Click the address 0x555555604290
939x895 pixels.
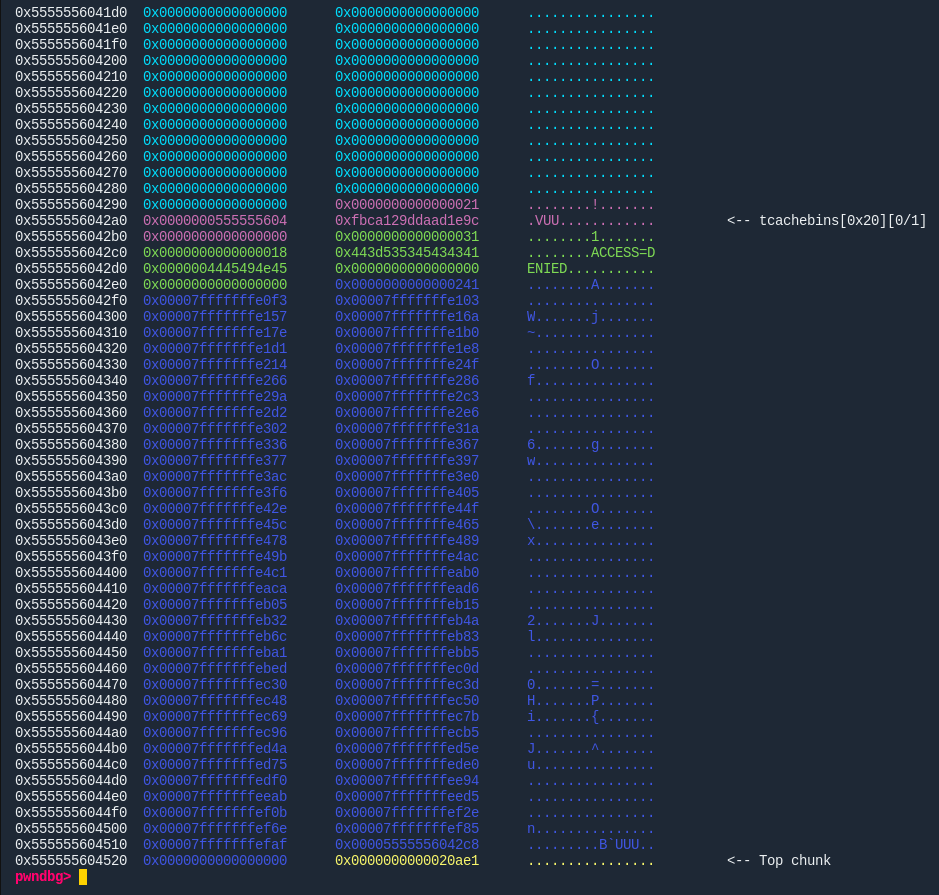[x=71, y=204]
